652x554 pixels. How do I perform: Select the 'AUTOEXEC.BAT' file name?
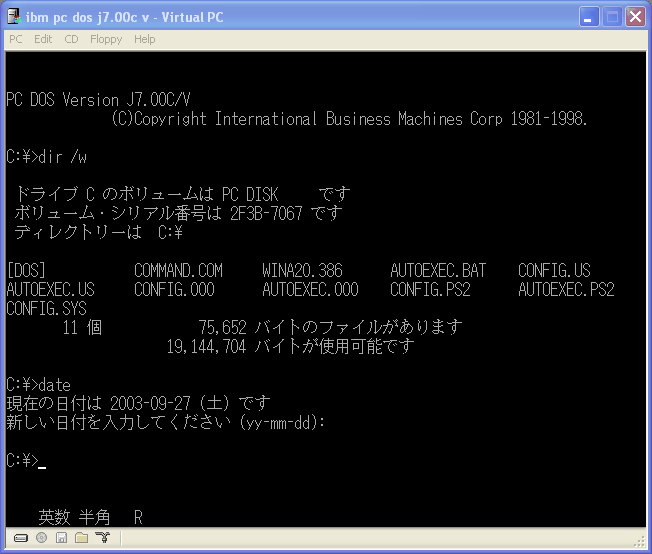[x=438, y=270]
